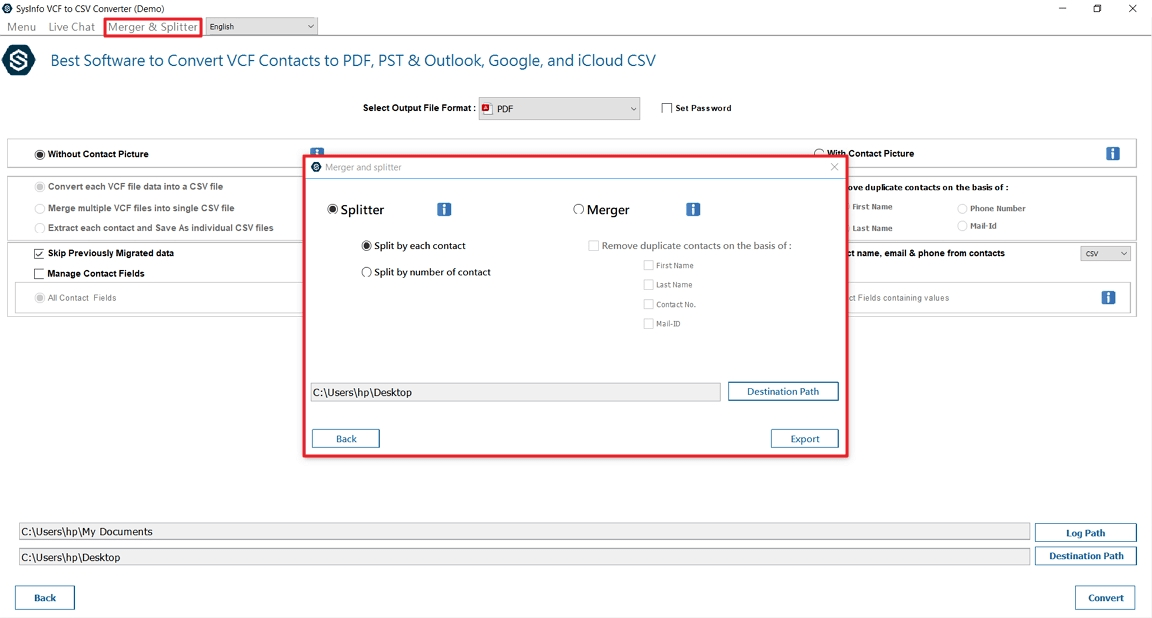Check Remove duplicate contacts in dialog
Viewport: 1152px width, 618px height.
593,245
